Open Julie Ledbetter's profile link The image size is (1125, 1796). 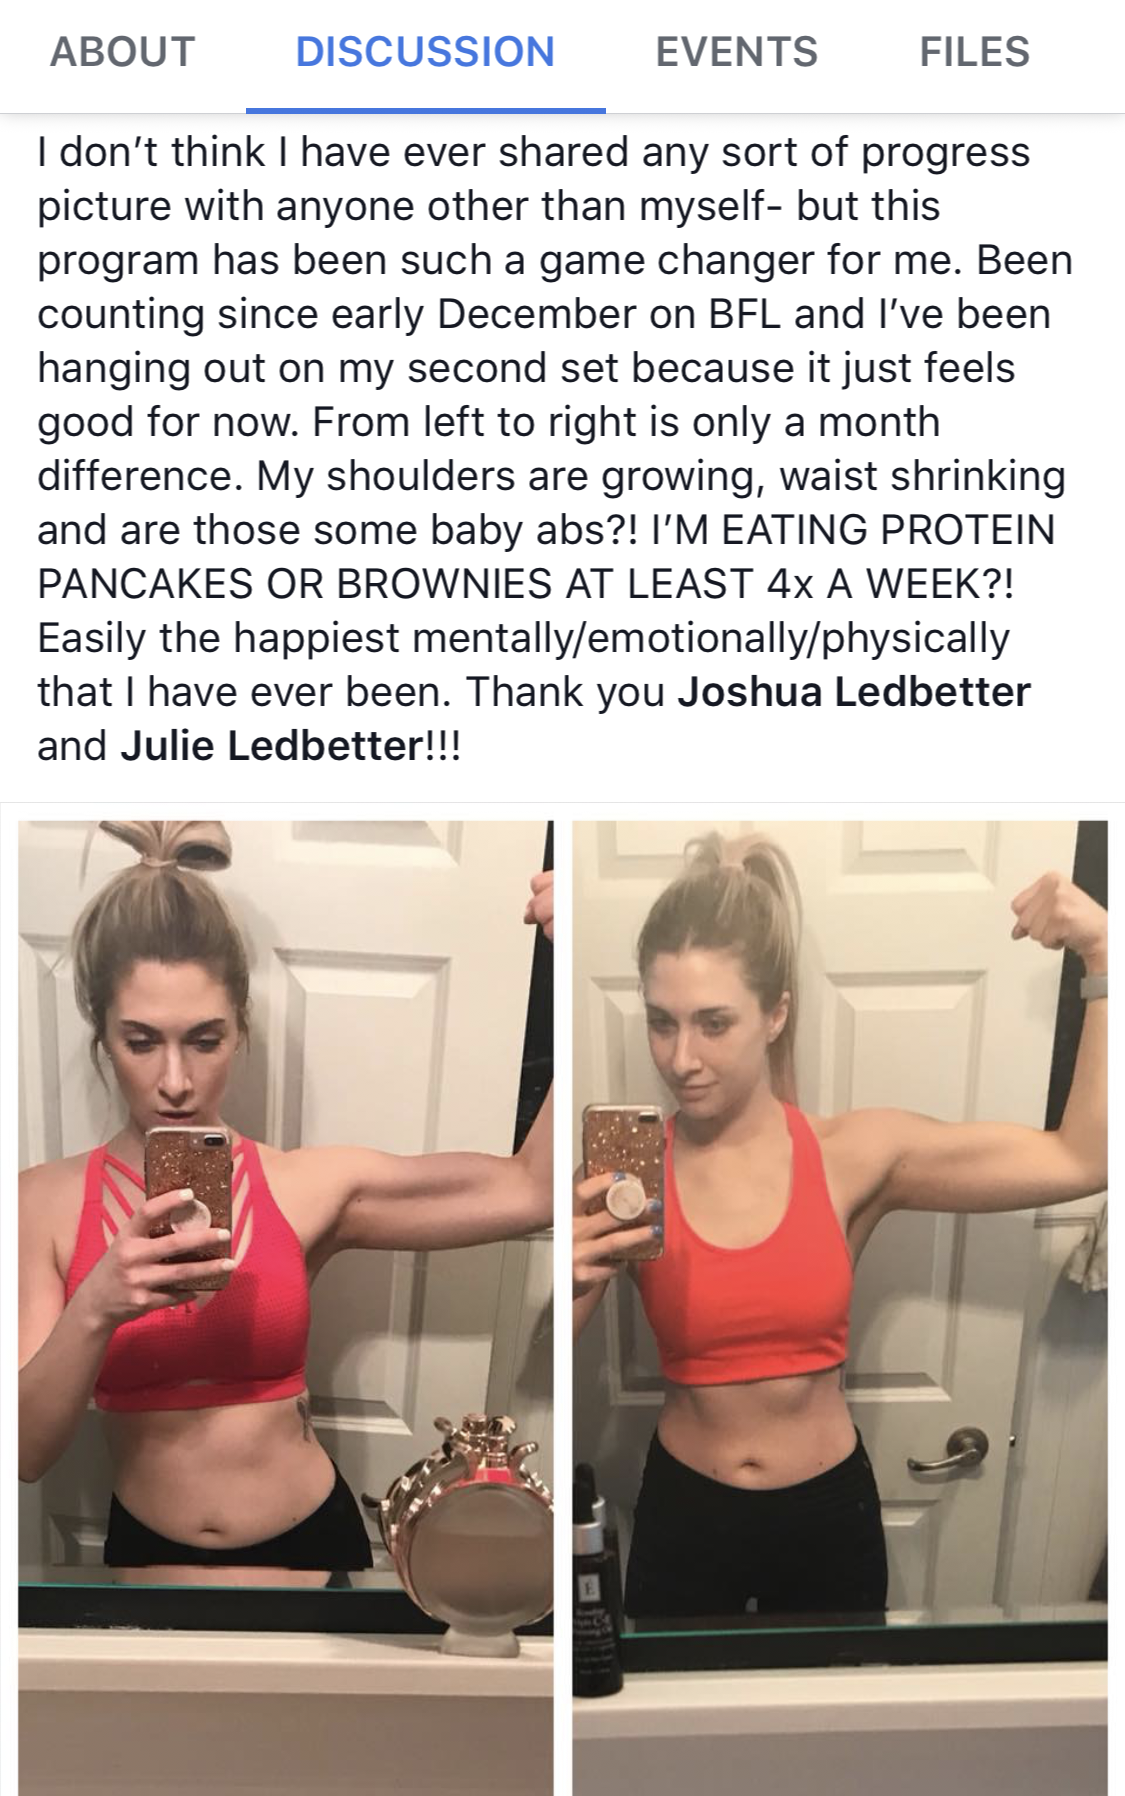pyautogui.click(x=265, y=746)
